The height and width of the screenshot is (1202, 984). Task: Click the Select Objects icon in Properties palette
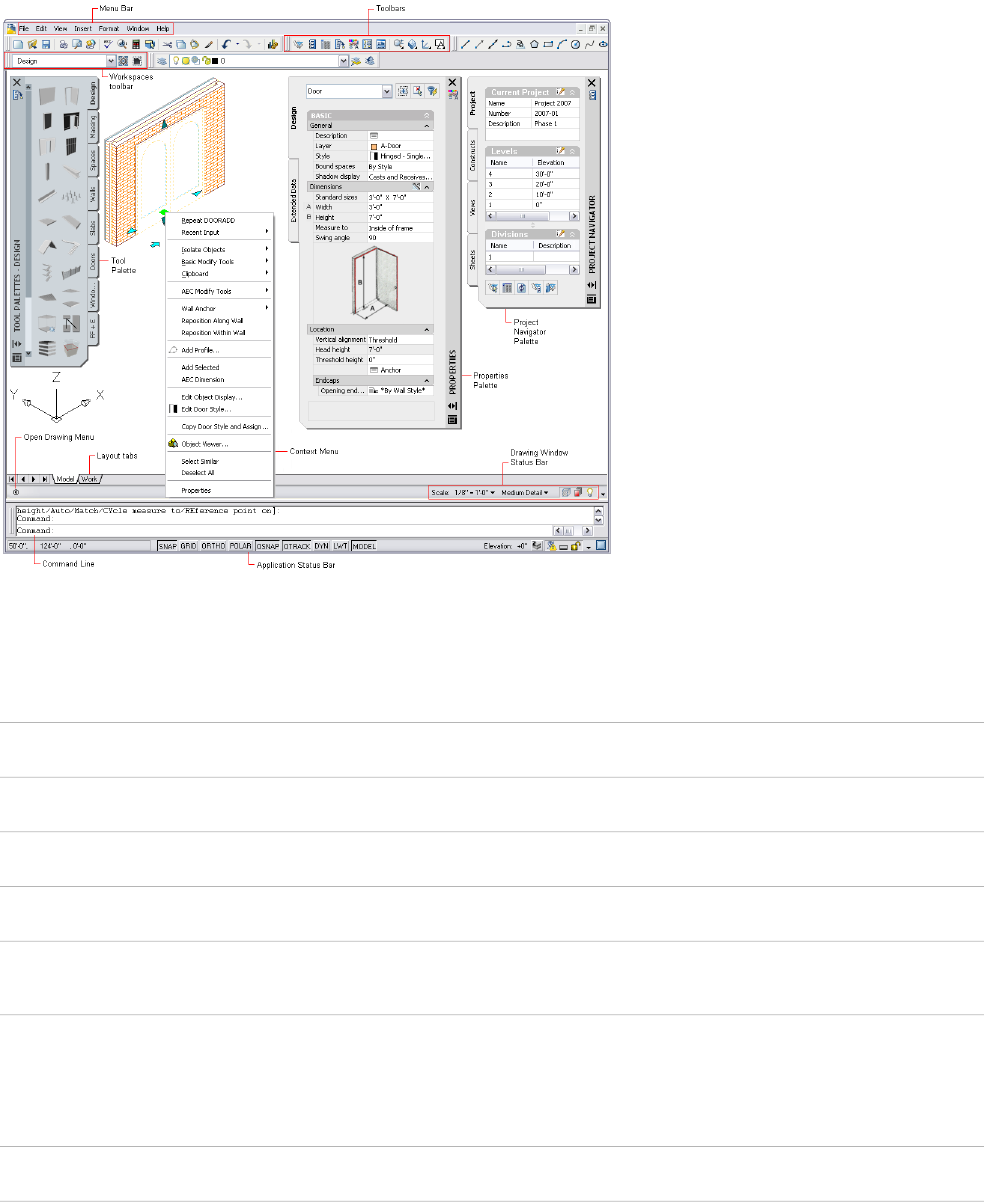[418, 91]
